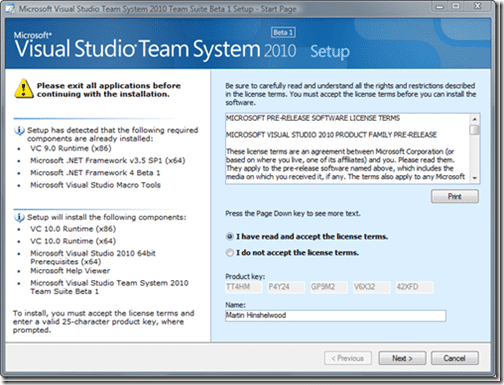Click the Cancel button
This screenshot has width=504, height=385.
click(455, 358)
